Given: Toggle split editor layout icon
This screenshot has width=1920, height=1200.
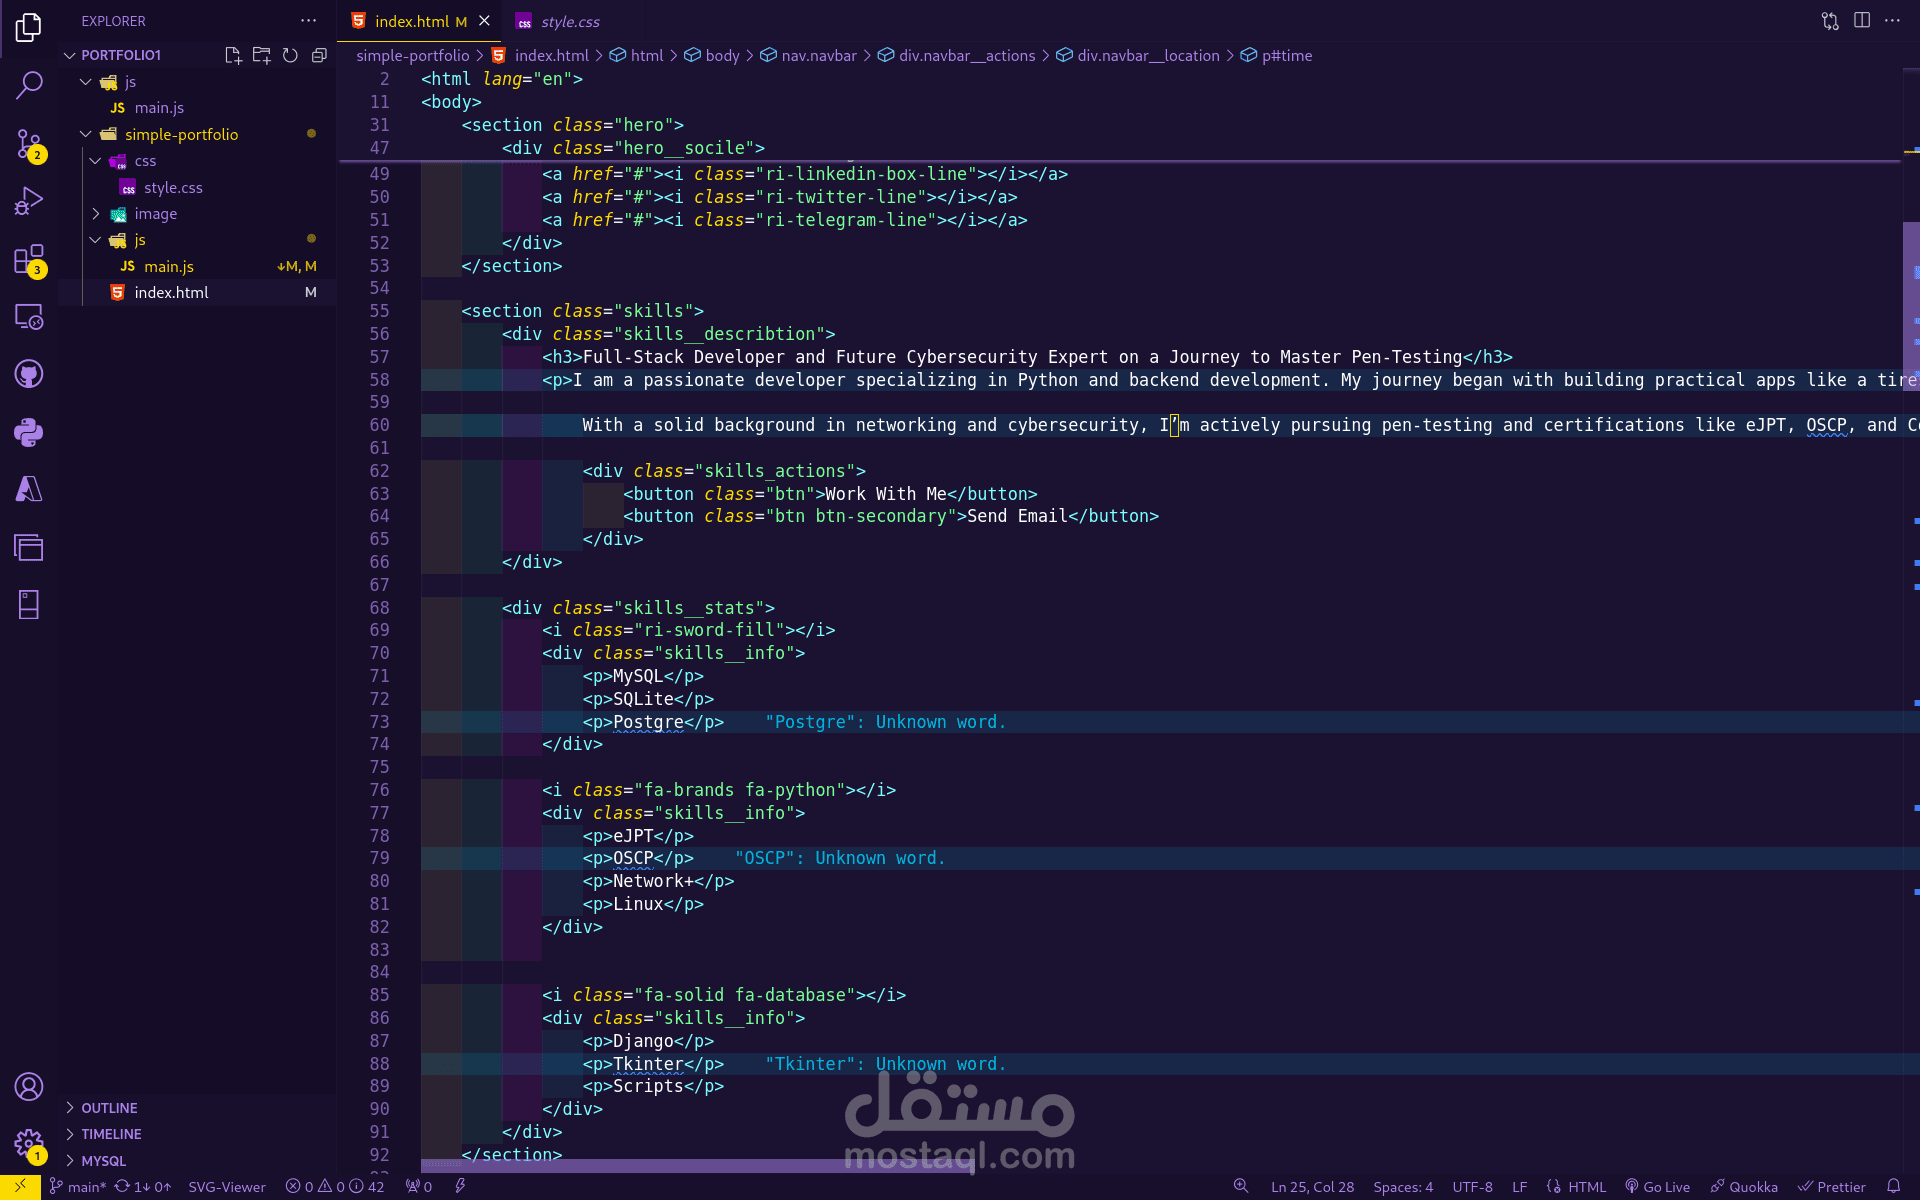Looking at the screenshot, I should tap(1861, 21).
